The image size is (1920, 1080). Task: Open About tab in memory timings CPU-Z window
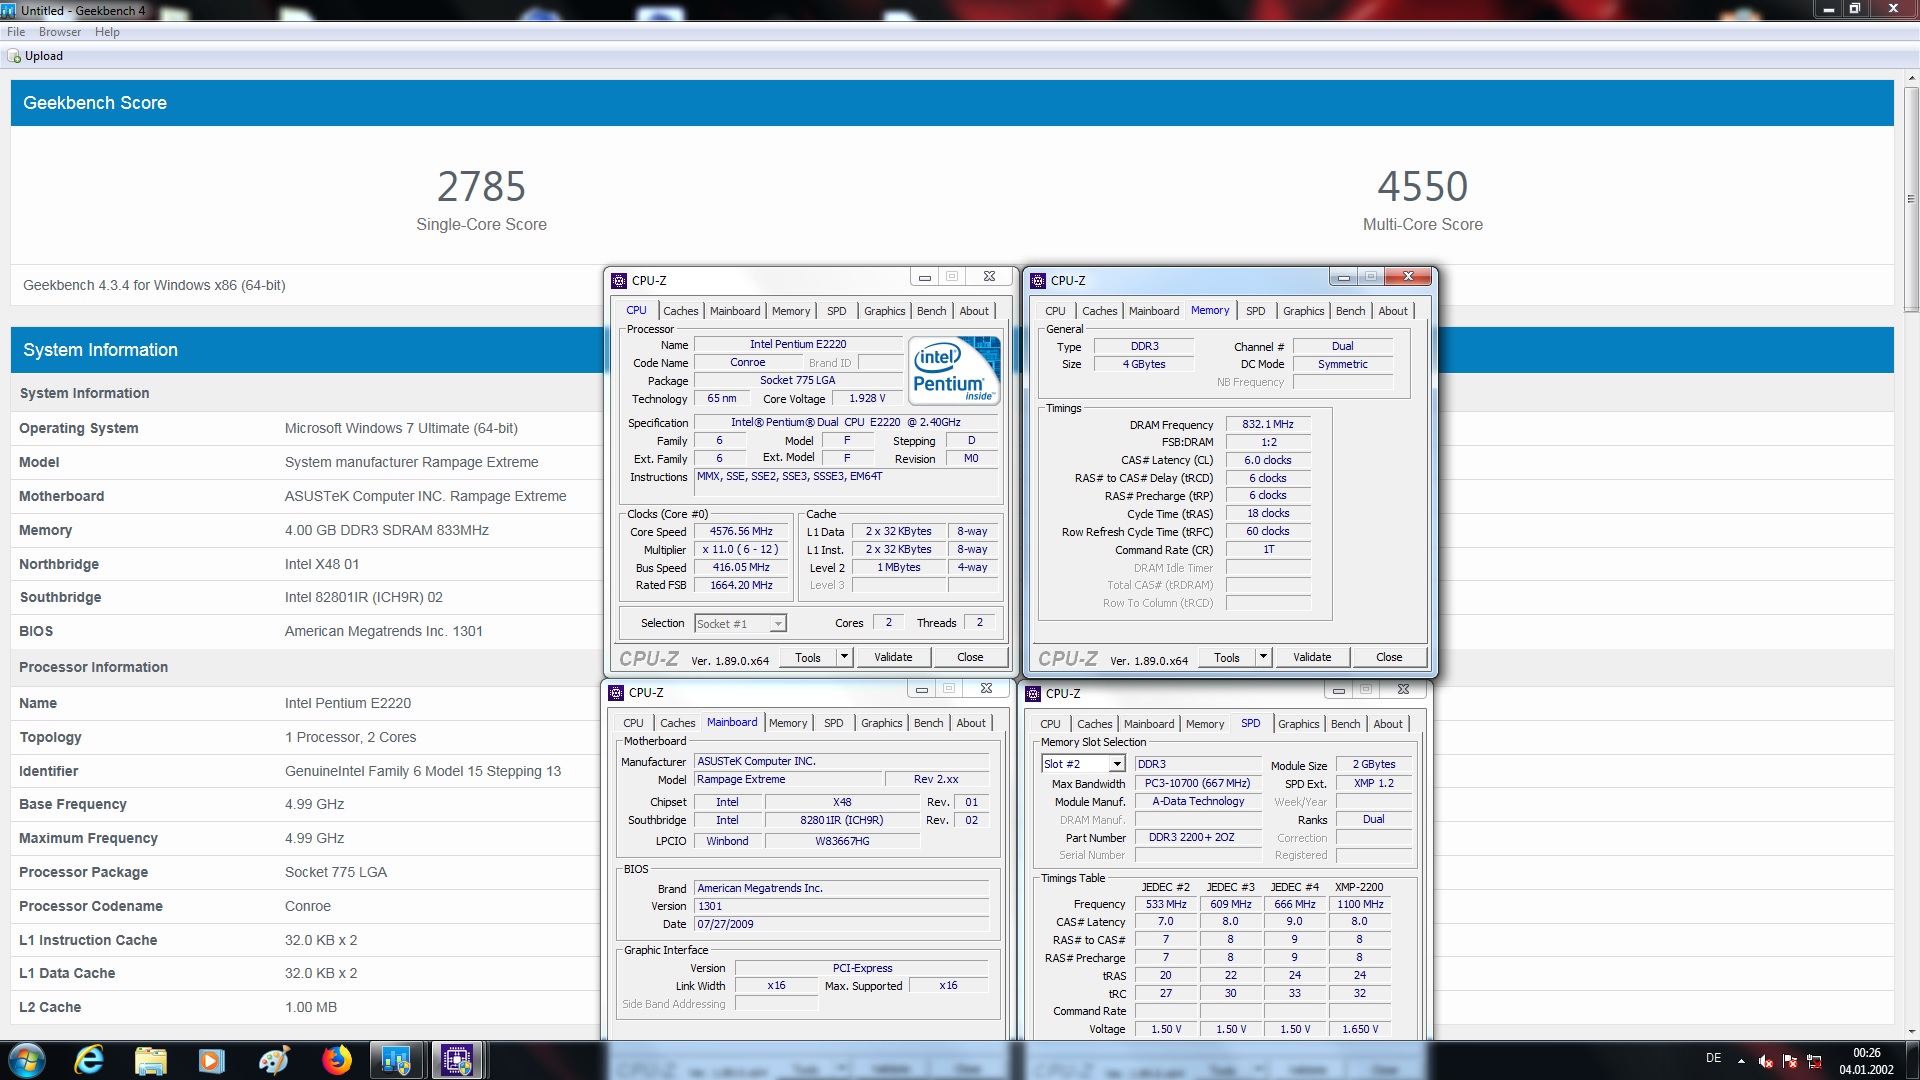(x=1393, y=311)
